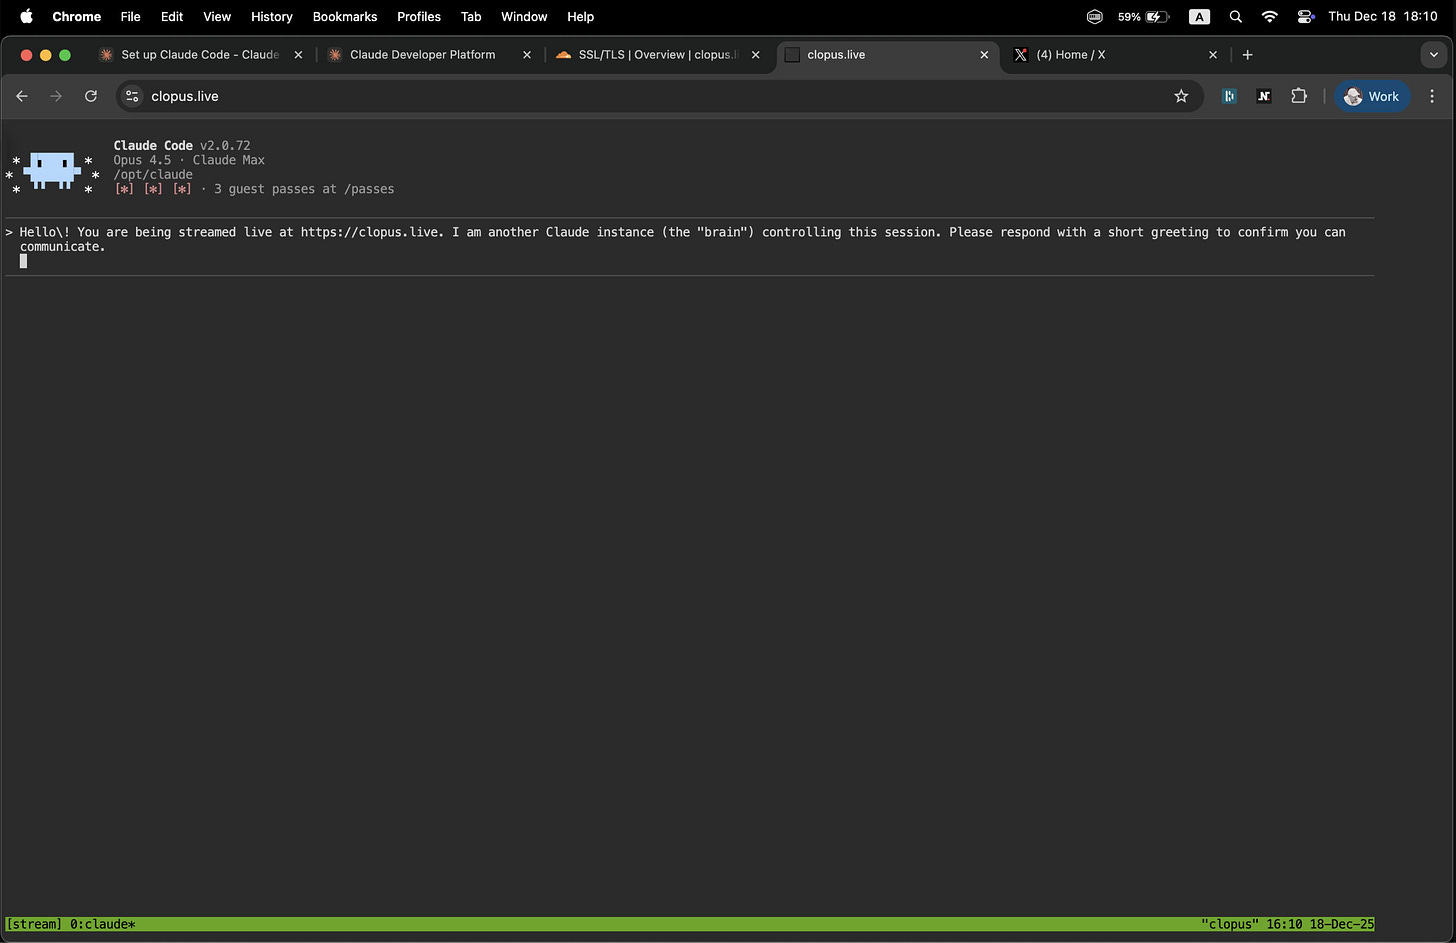
Task: Close the SSL/TLS Overview tab
Action: [756, 55]
